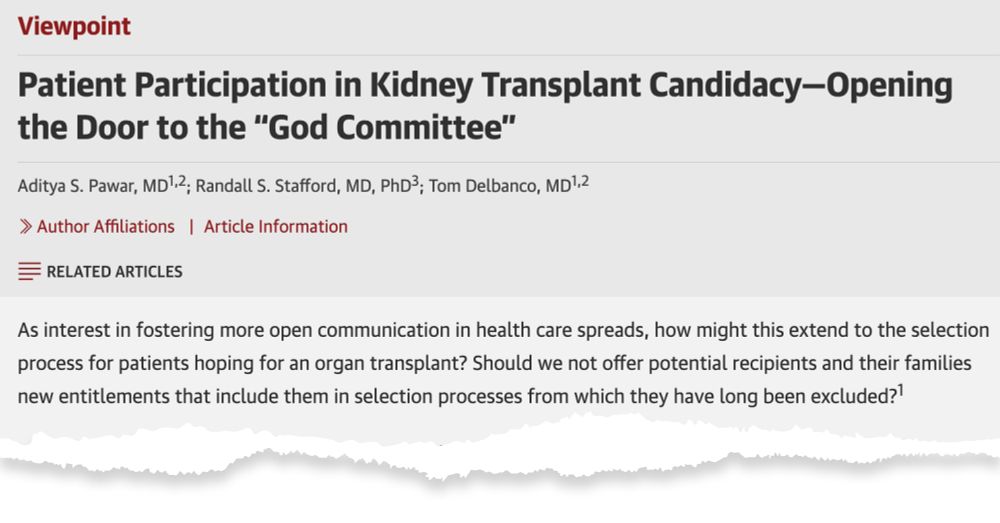Show the RELATED ARTICLES section label
Screen dimensions: 1000x523
coord(114,271)
